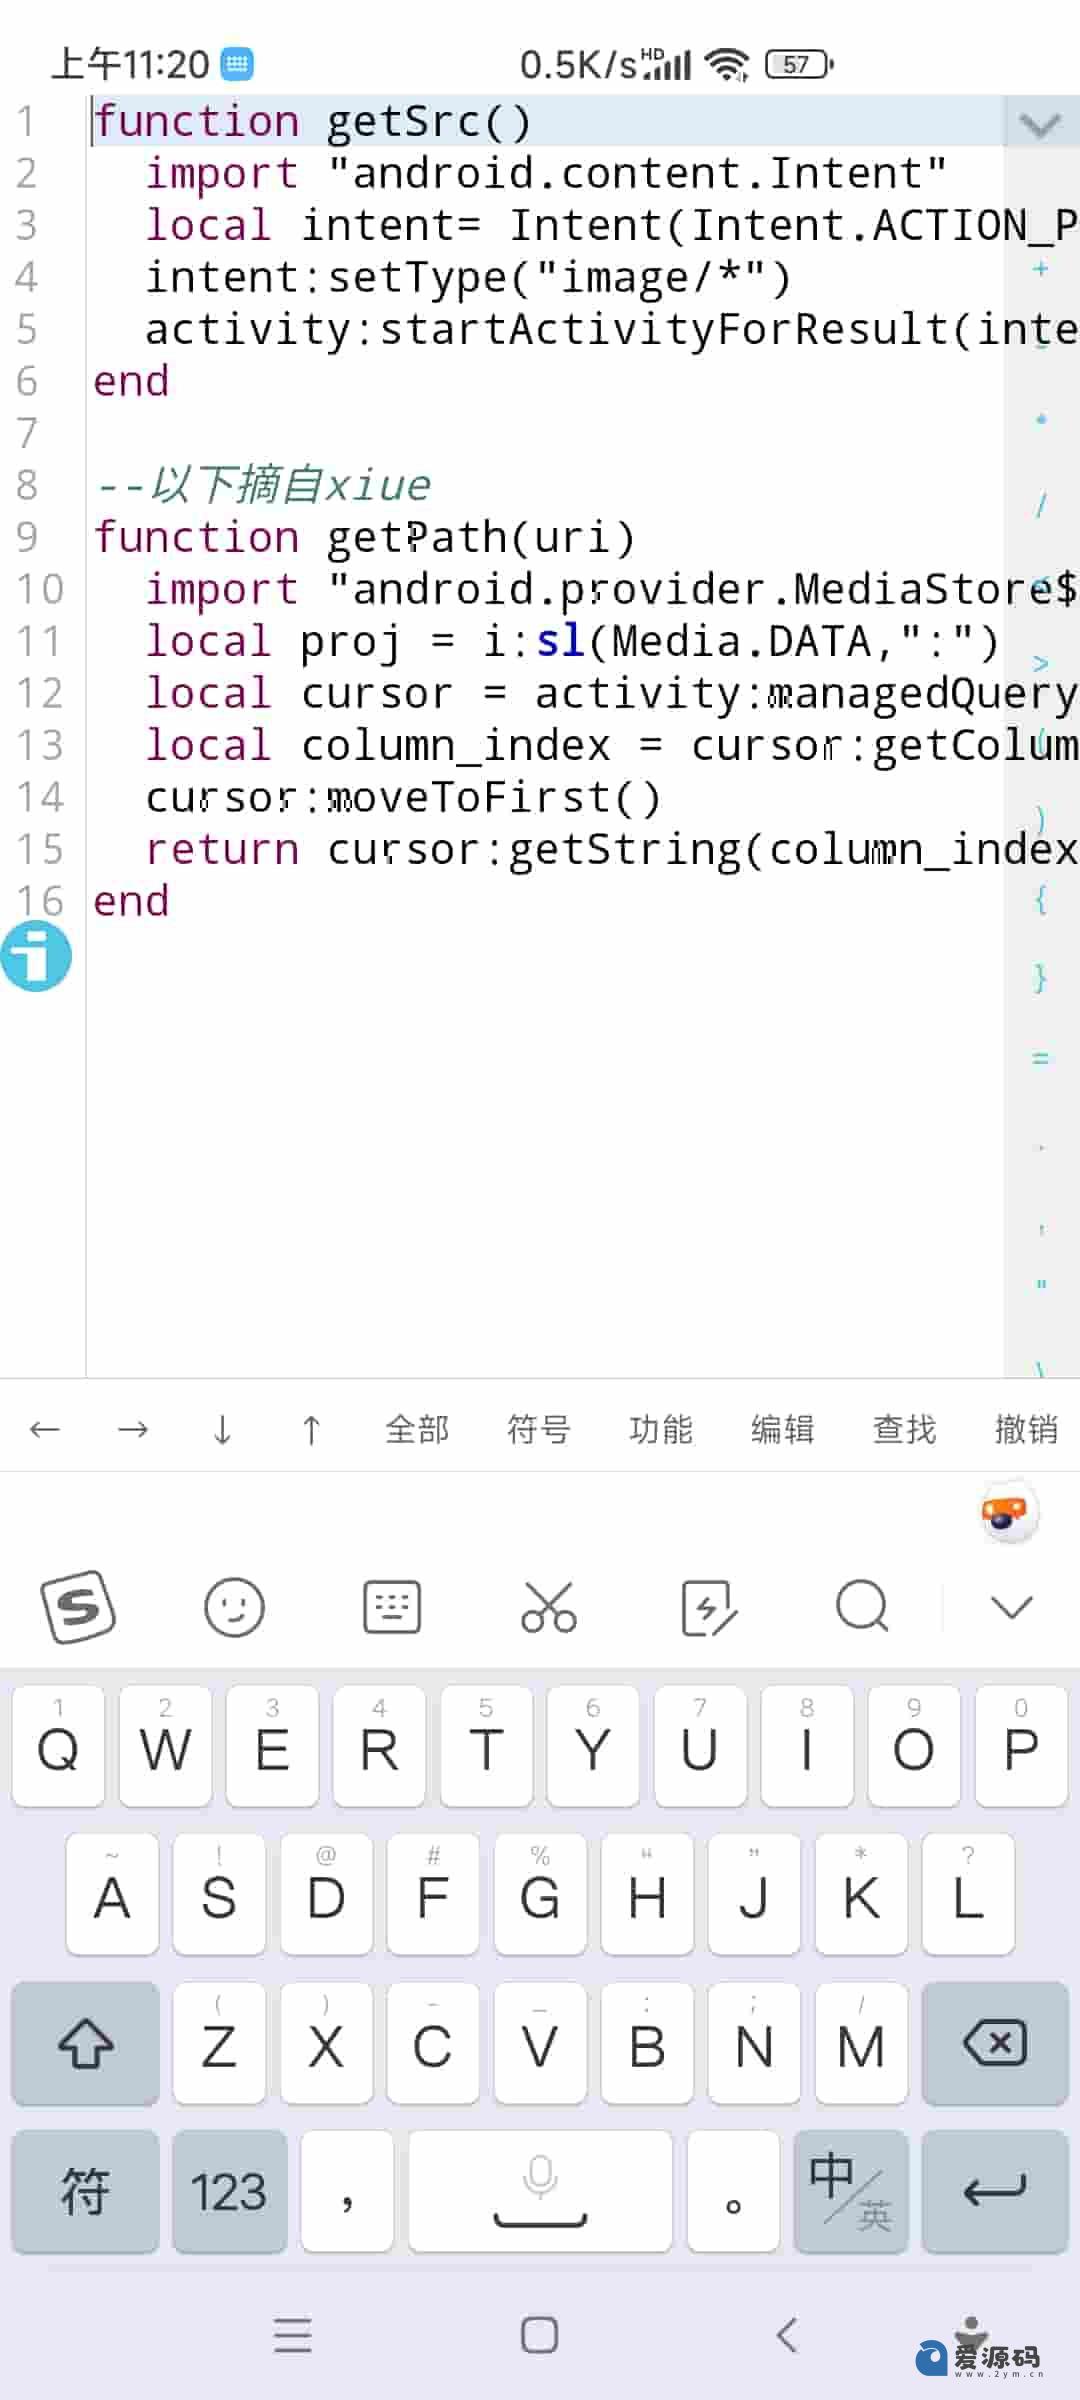Tap the Y key

coord(593,1747)
